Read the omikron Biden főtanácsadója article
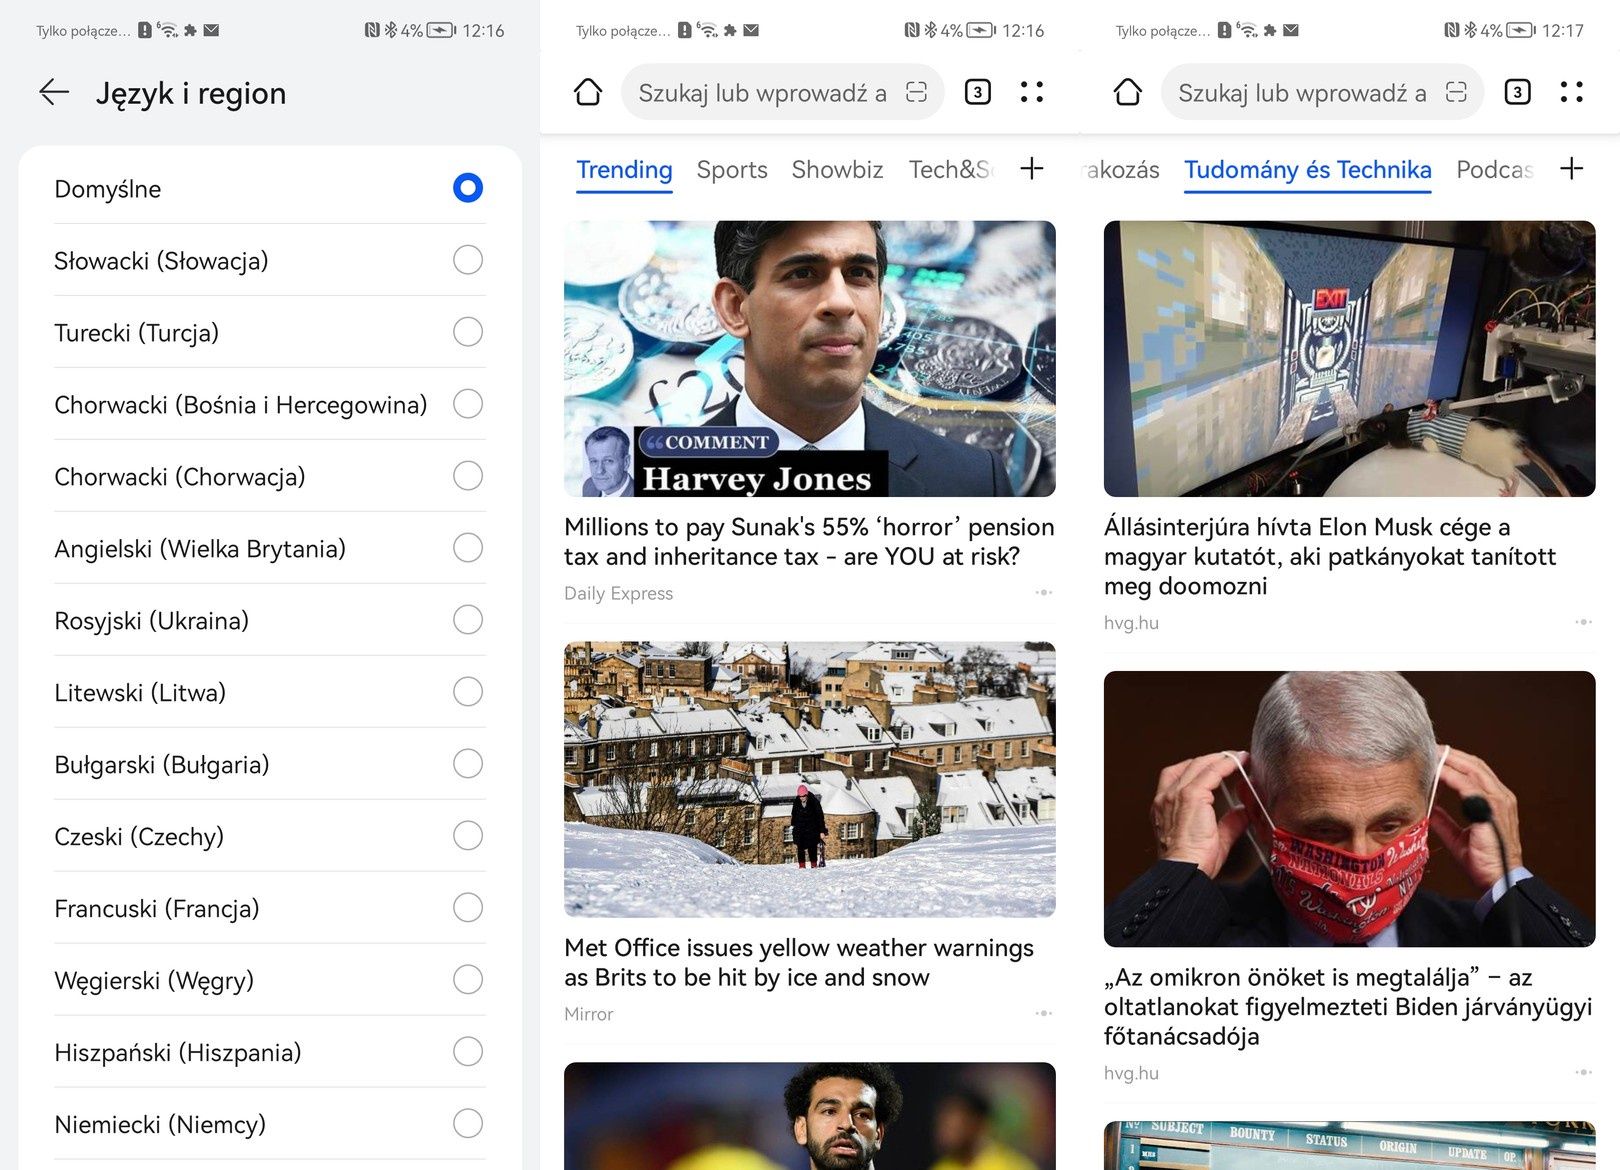The image size is (1620, 1170). (1348, 1006)
